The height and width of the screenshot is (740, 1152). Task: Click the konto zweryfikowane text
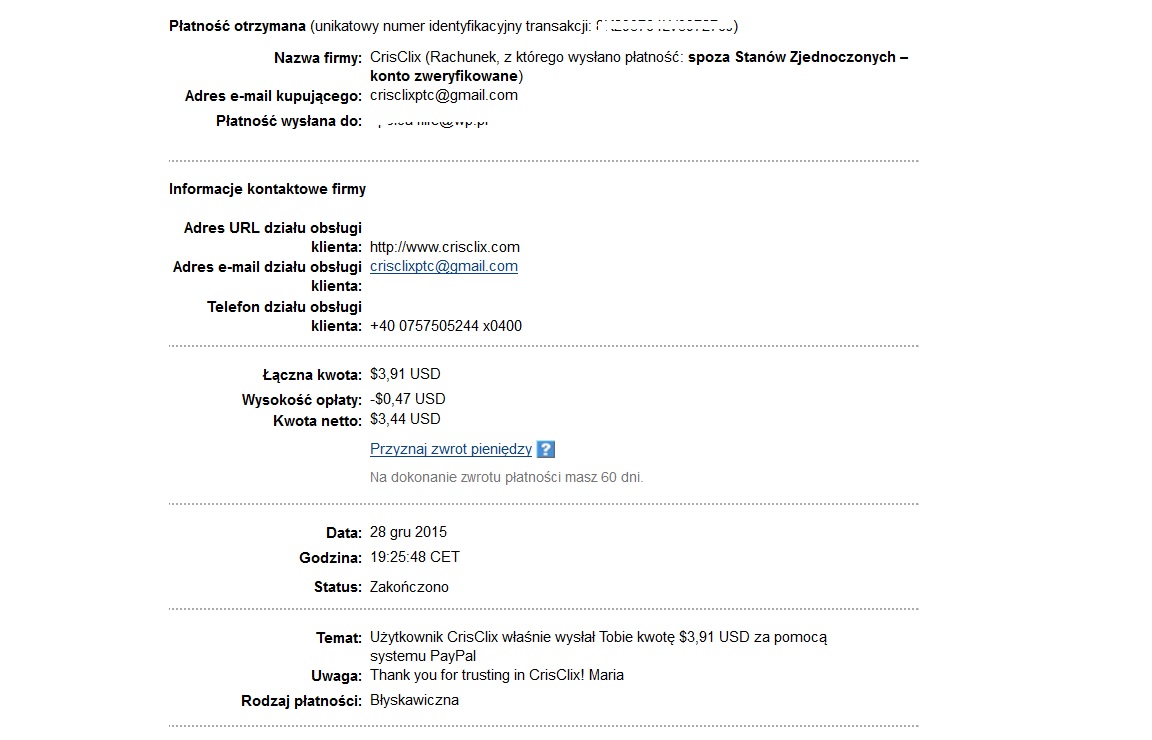[444, 76]
